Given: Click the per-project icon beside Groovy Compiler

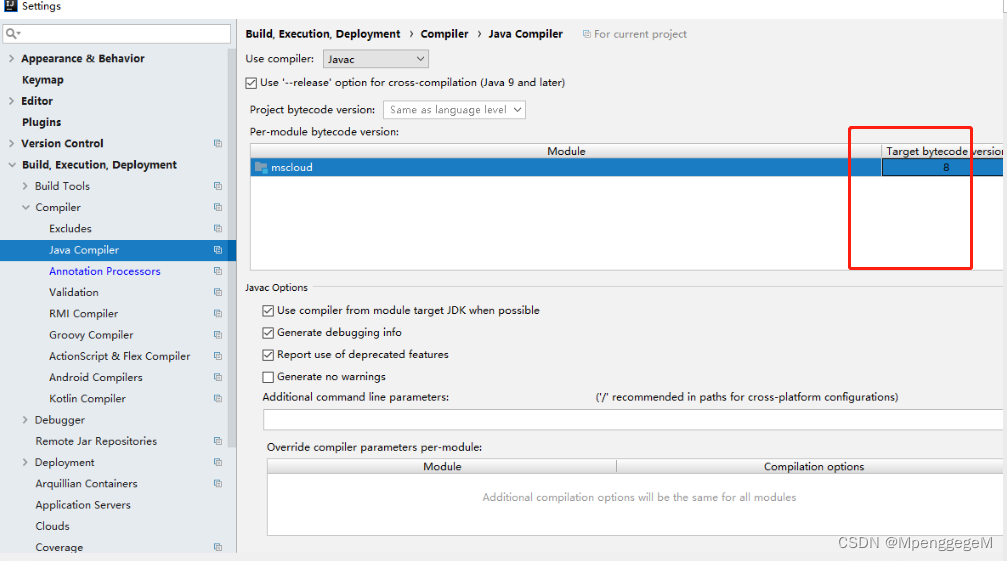Looking at the screenshot, I should tap(218, 334).
